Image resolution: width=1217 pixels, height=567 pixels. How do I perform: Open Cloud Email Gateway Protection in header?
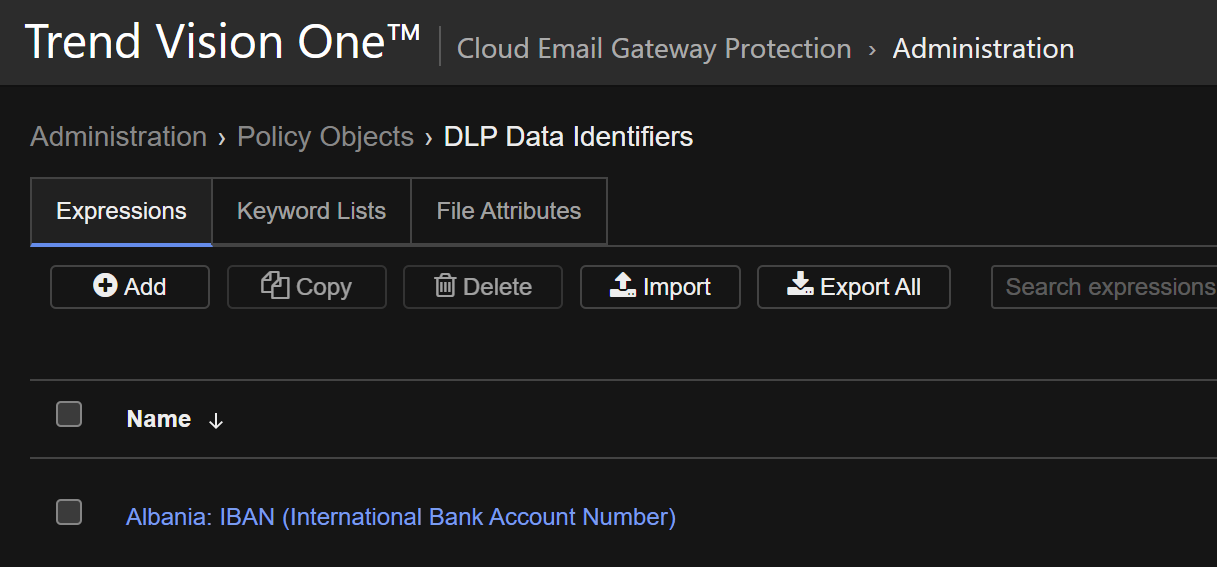654,48
